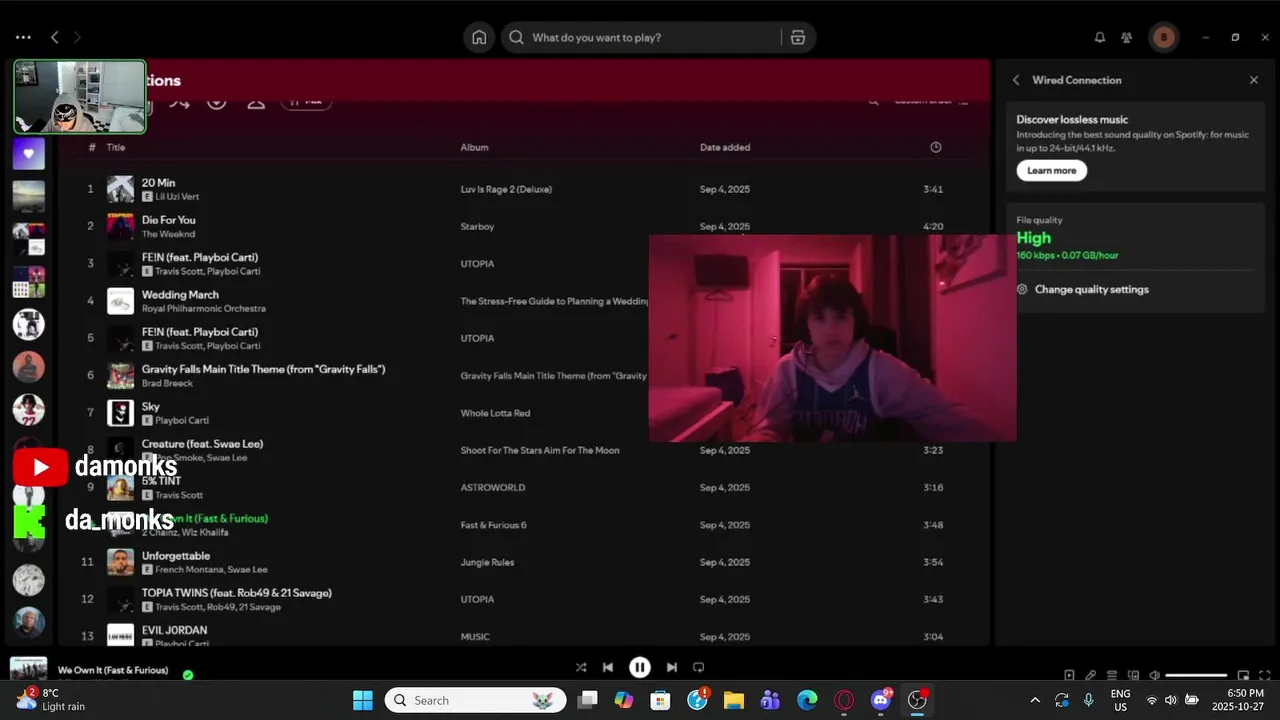This screenshot has width=1280, height=720.
Task: Enter full screen player
Action: click(x=1264, y=675)
